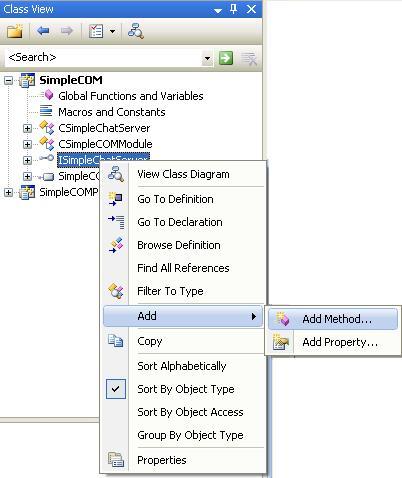Toggle the Sort By Object Type checkmark
This screenshot has width=402, height=478.
[116, 389]
